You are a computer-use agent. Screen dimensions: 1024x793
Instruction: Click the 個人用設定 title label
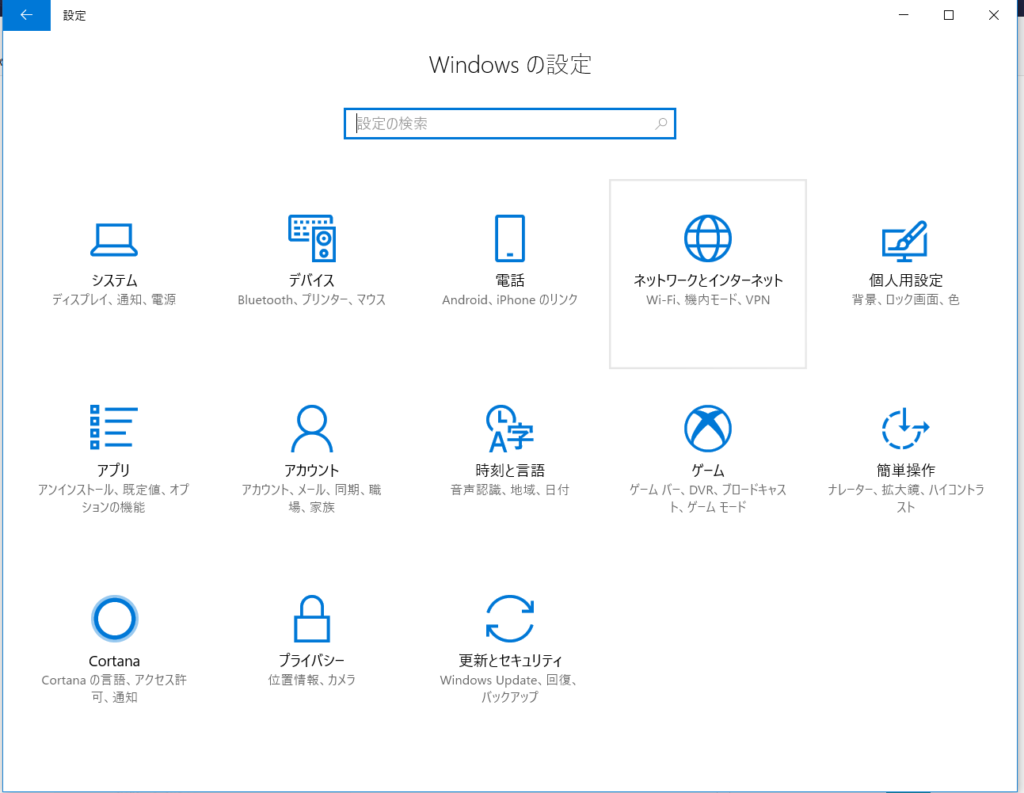coord(906,280)
